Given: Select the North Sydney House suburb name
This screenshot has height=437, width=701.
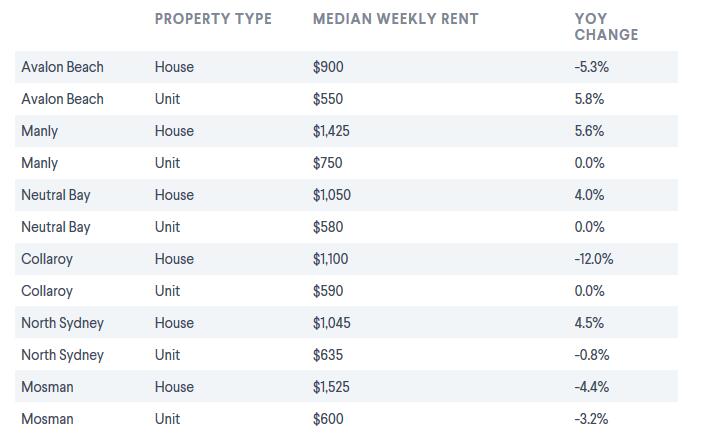Looking at the screenshot, I should [x=63, y=323].
